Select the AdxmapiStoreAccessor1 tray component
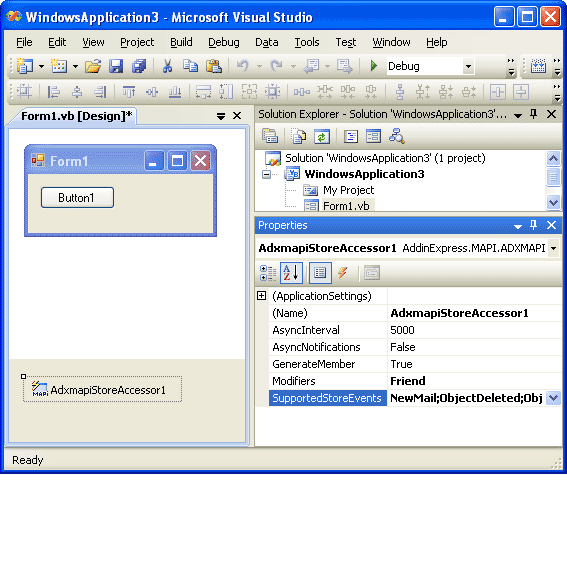 pos(103,389)
